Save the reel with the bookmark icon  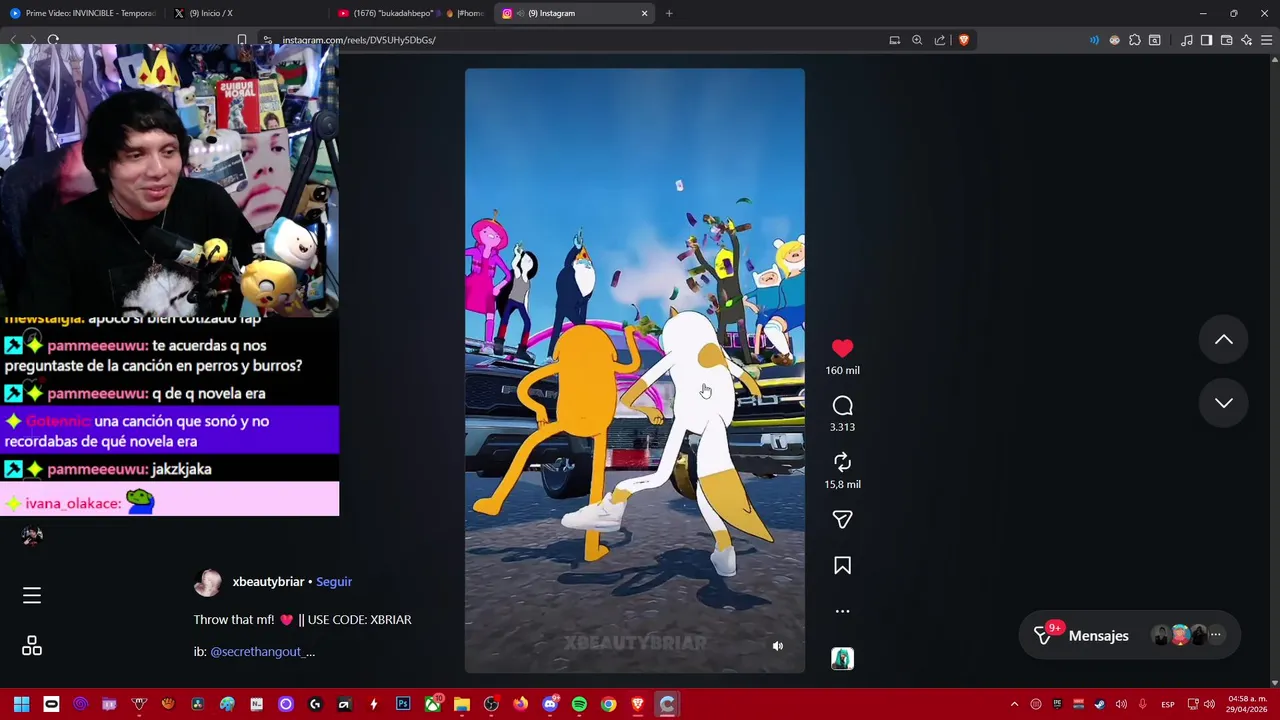(842, 566)
